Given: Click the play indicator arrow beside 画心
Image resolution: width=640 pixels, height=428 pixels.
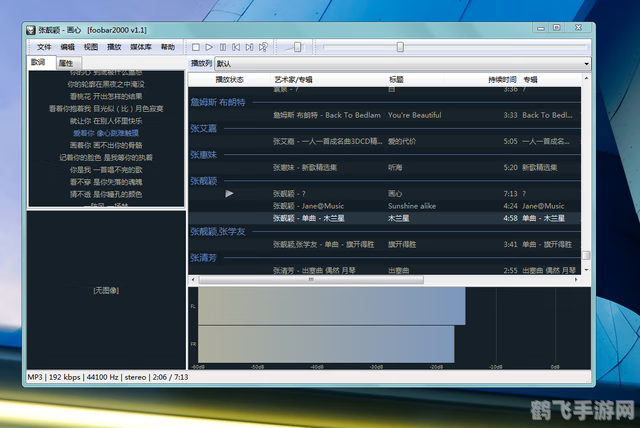Looking at the screenshot, I should tap(229, 194).
